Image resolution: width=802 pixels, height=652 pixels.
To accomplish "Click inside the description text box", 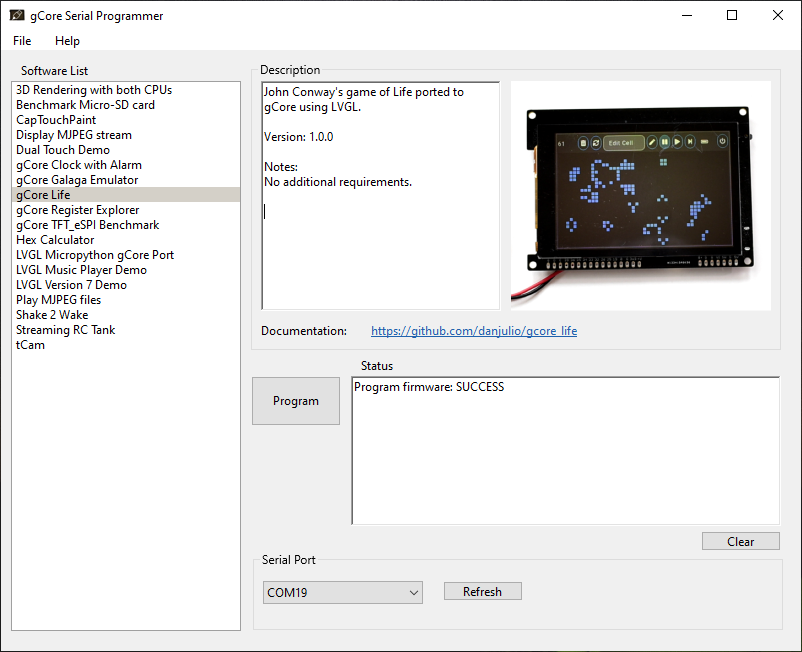I will 381,195.
